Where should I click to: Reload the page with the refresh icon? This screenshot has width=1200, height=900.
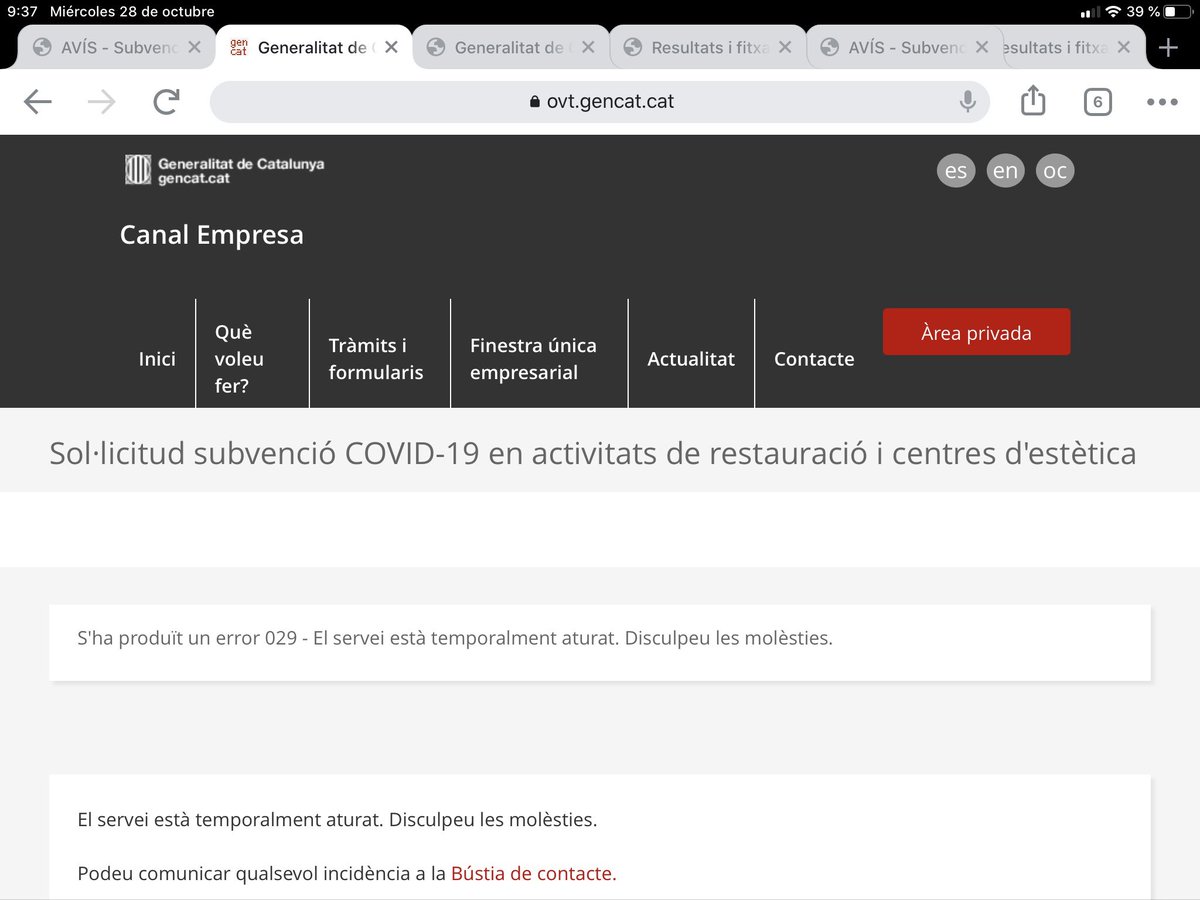pyautogui.click(x=167, y=101)
